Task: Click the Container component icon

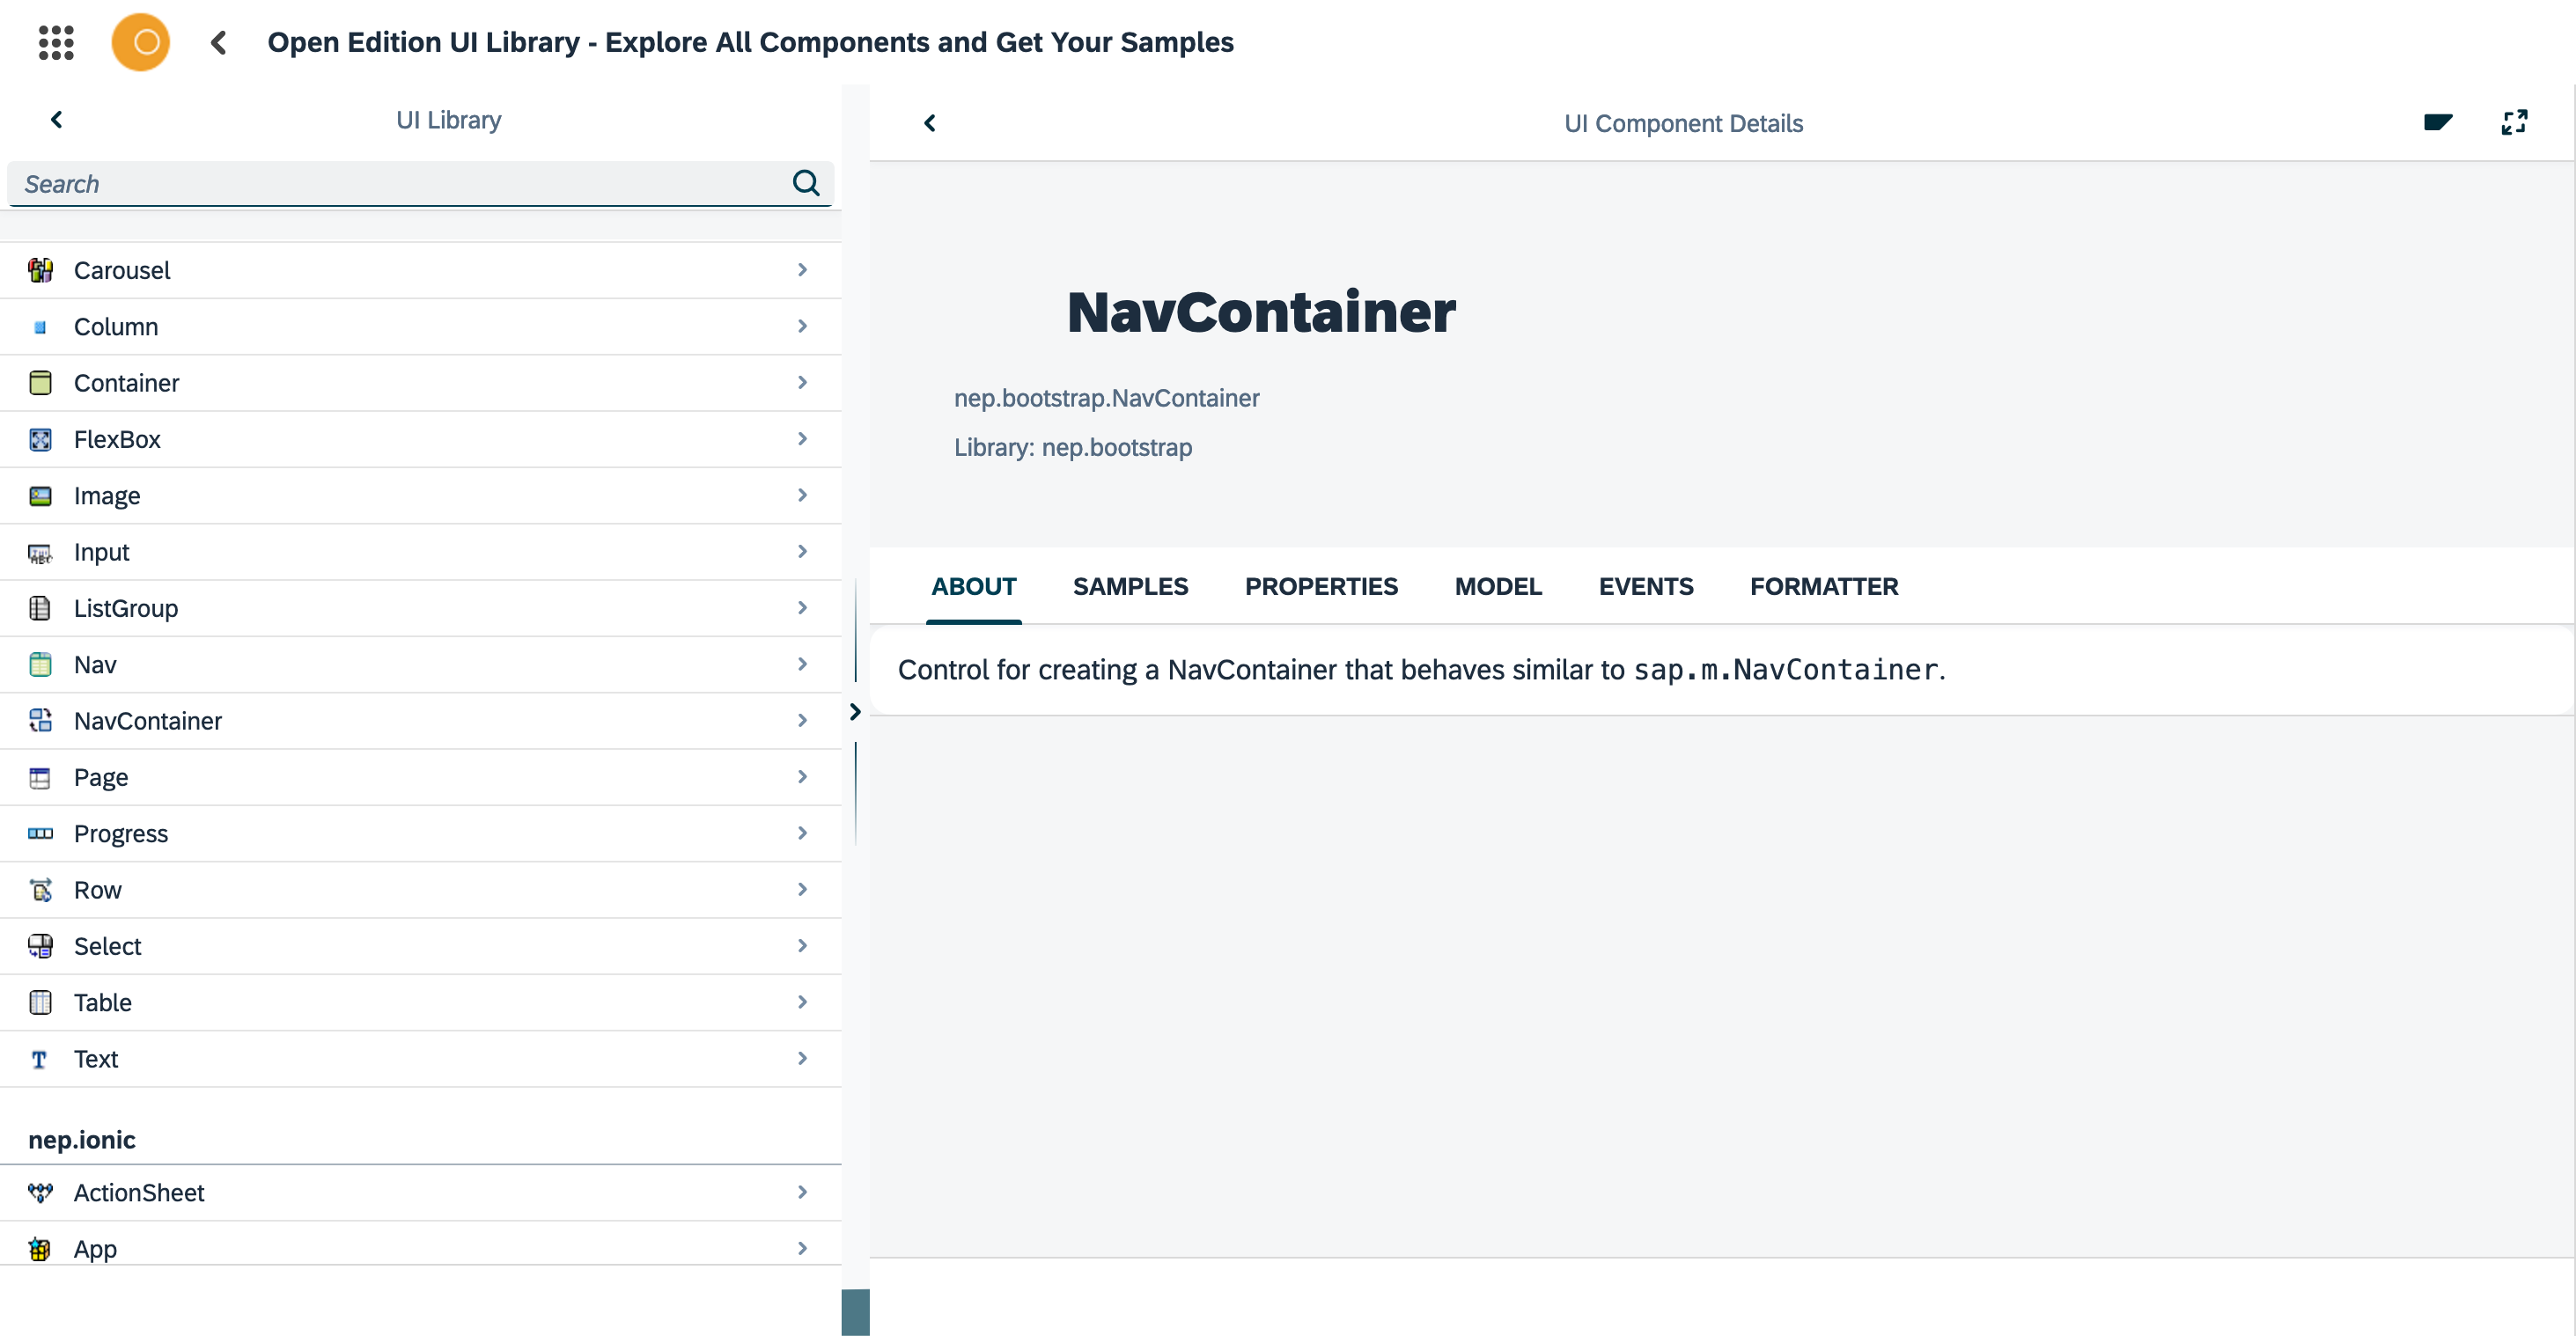Action: [40, 383]
